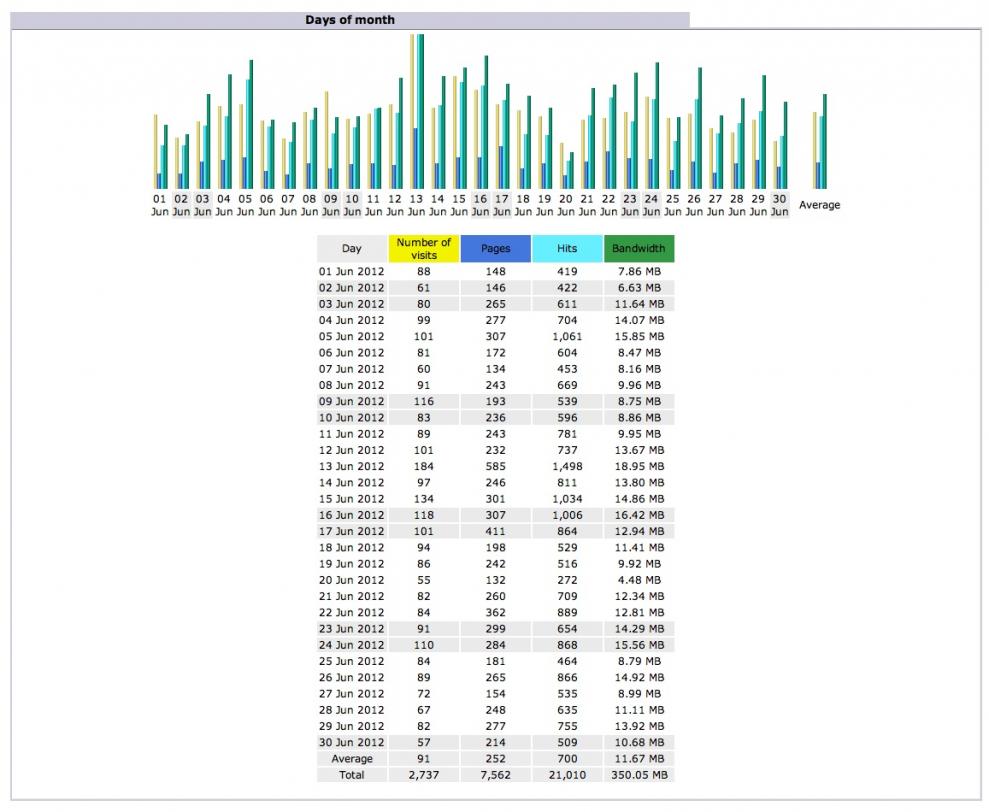Click bandwidth value 15.56 MB
The height and width of the screenshot is (812, 989).
tap(639, 645)
